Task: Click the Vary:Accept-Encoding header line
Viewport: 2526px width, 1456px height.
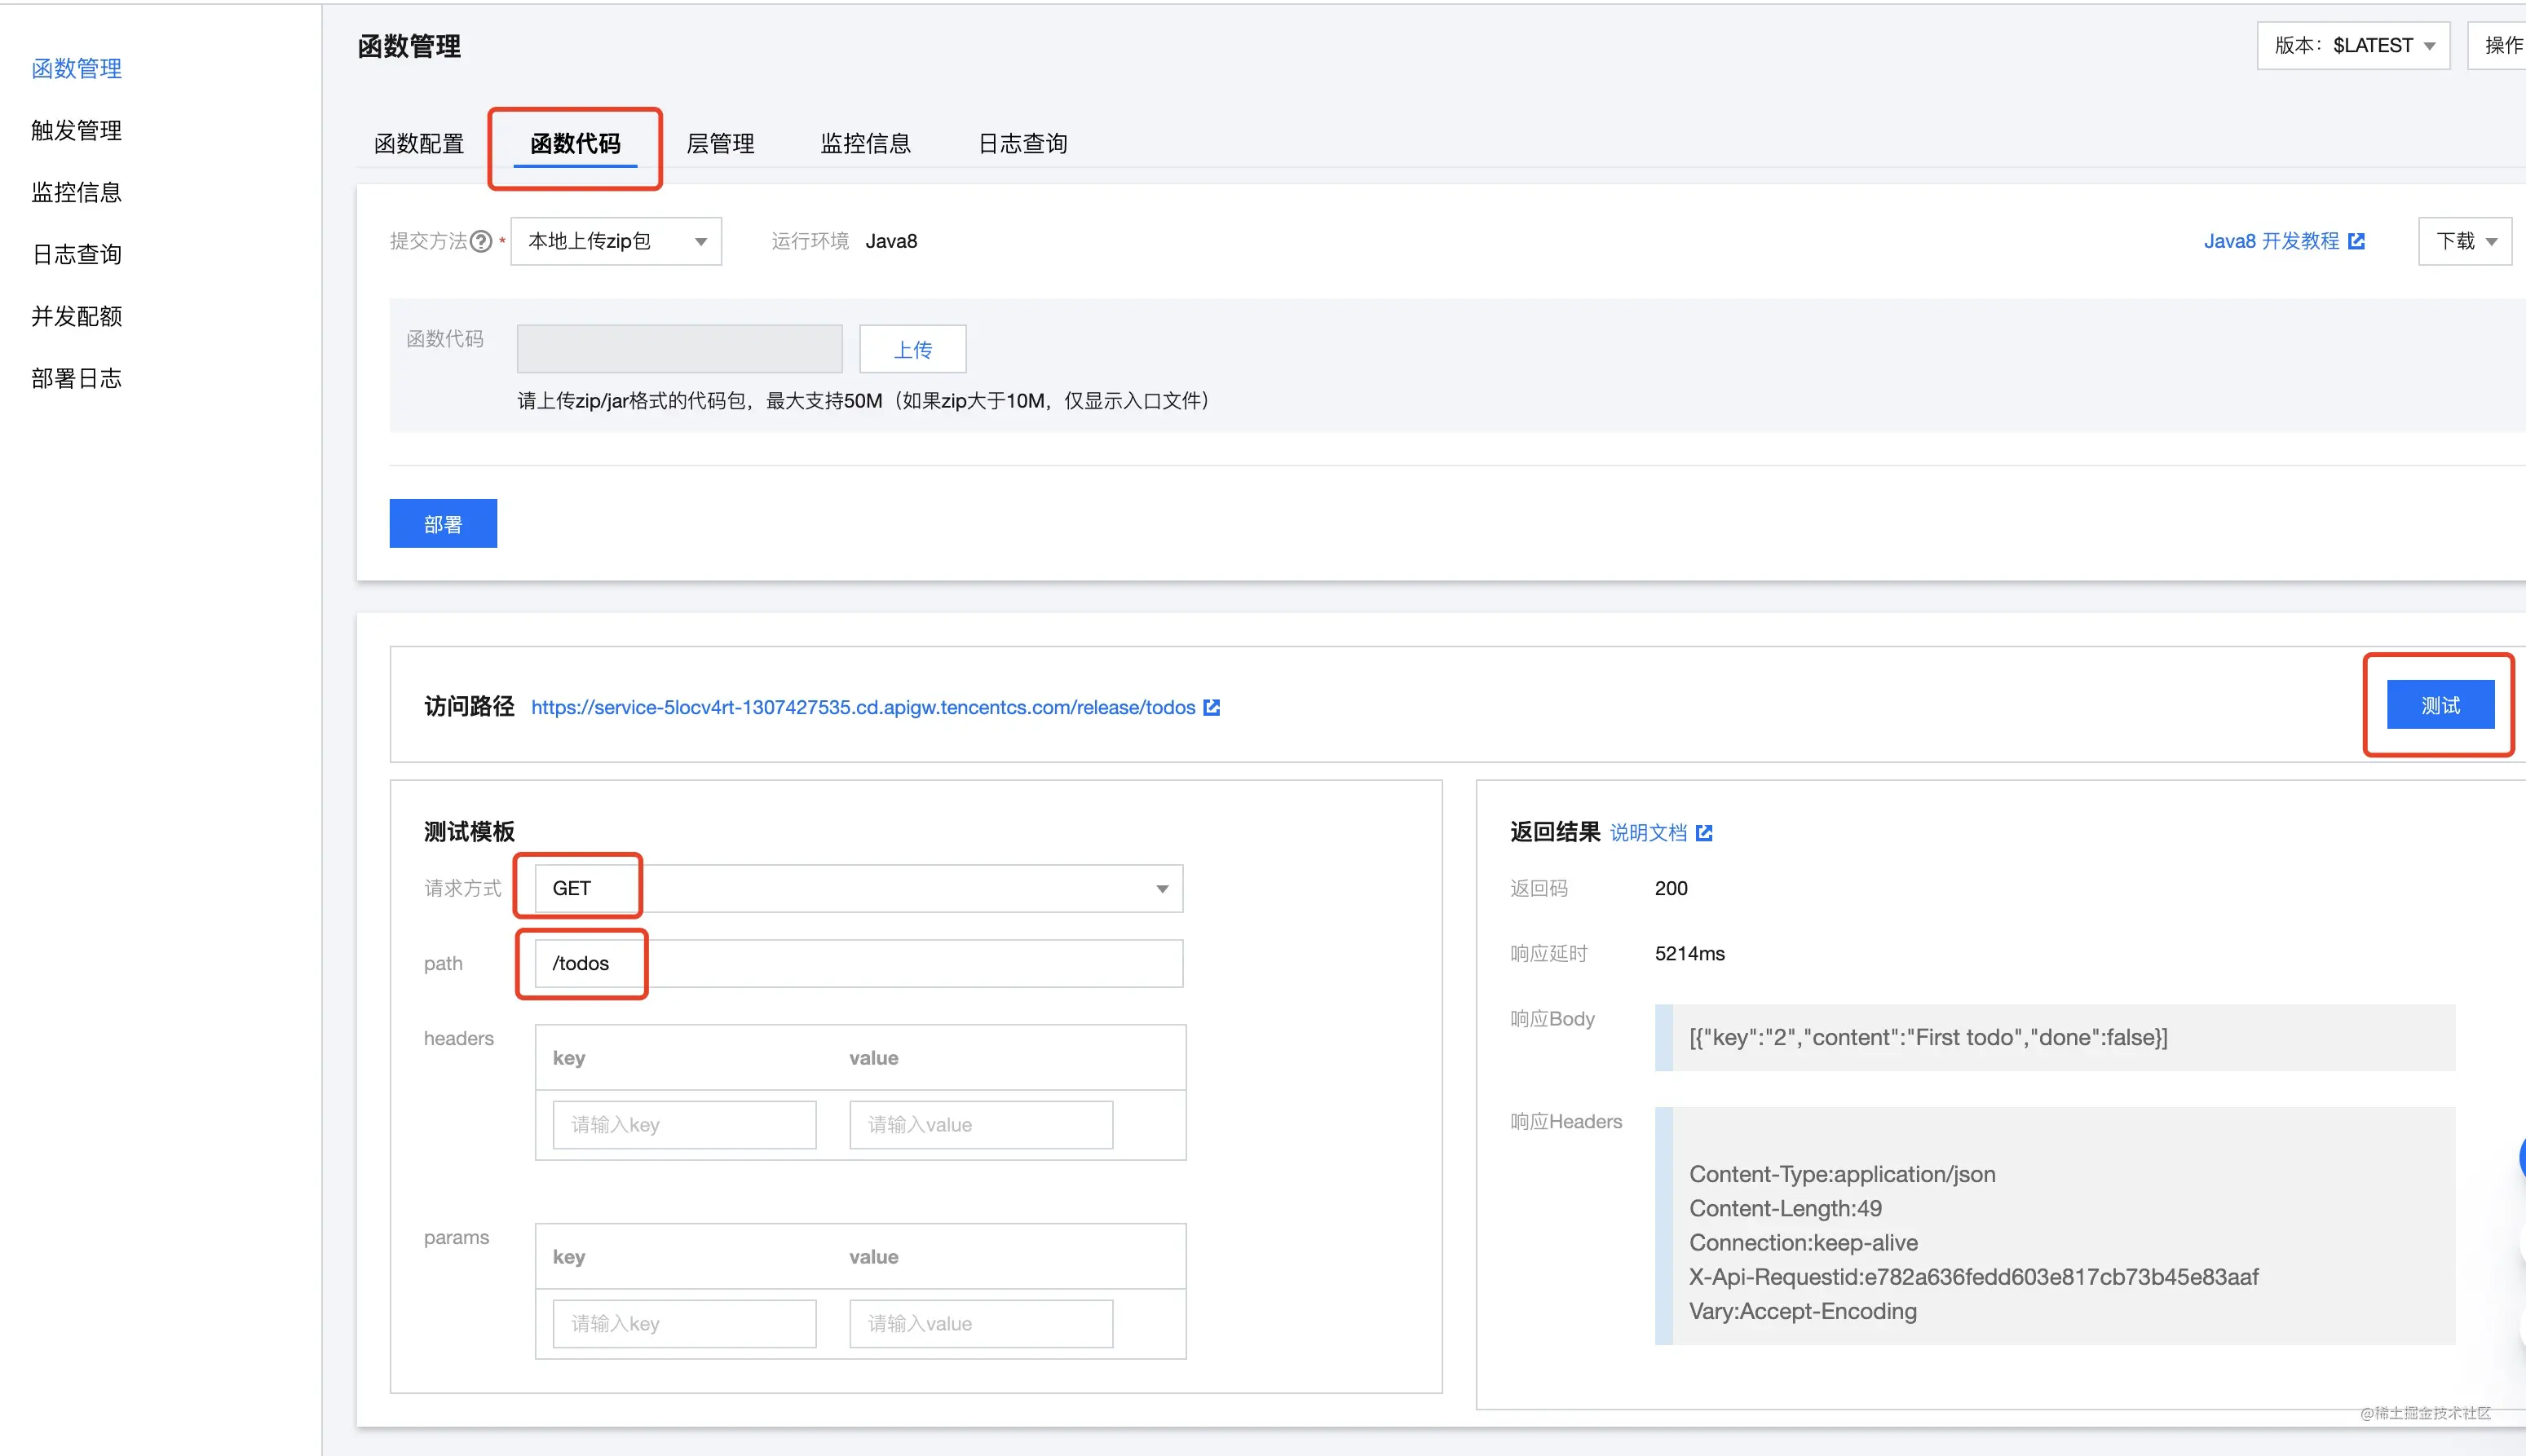Action: [1802, 1311]
